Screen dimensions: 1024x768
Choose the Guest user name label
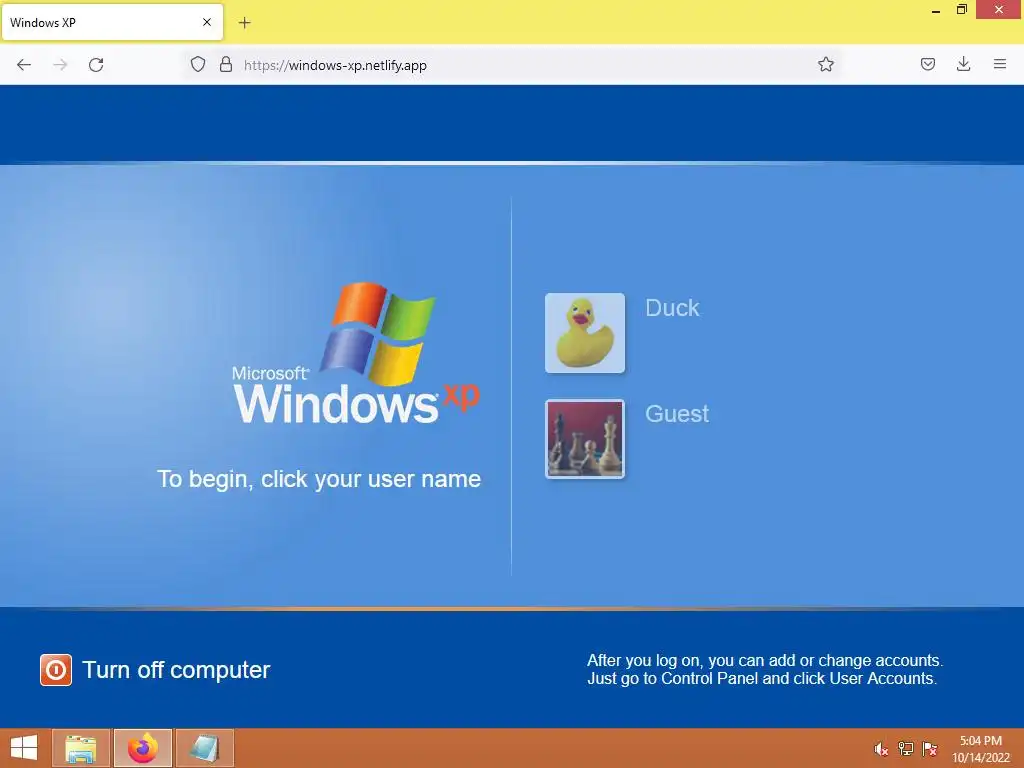(x=677, y=413)
